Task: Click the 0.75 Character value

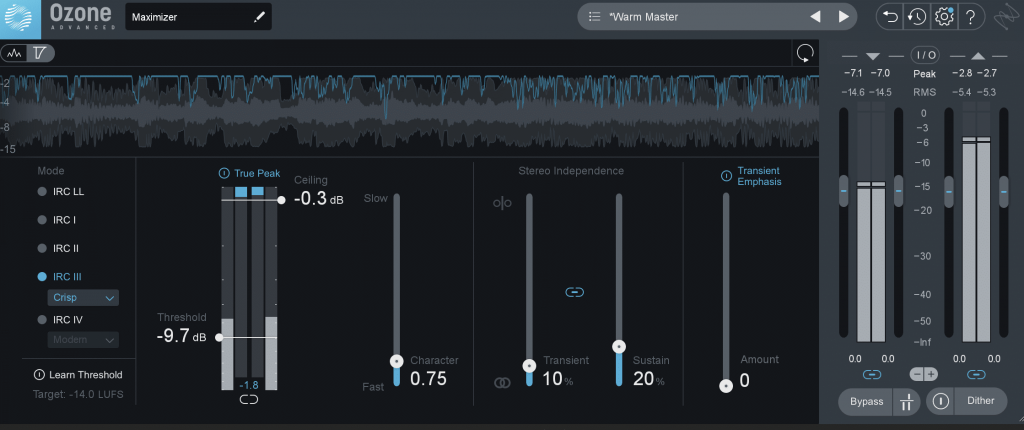Action: 428,379
